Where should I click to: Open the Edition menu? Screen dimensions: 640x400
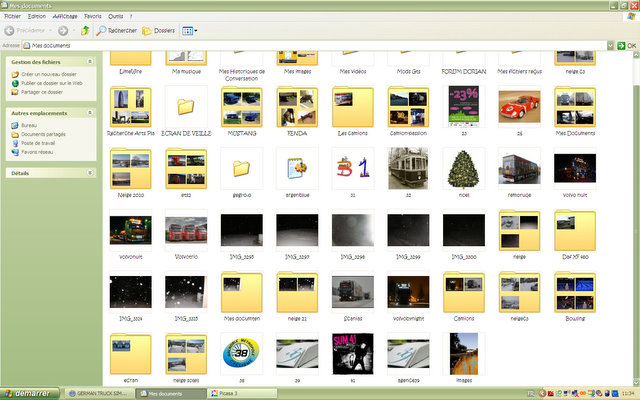37,16
